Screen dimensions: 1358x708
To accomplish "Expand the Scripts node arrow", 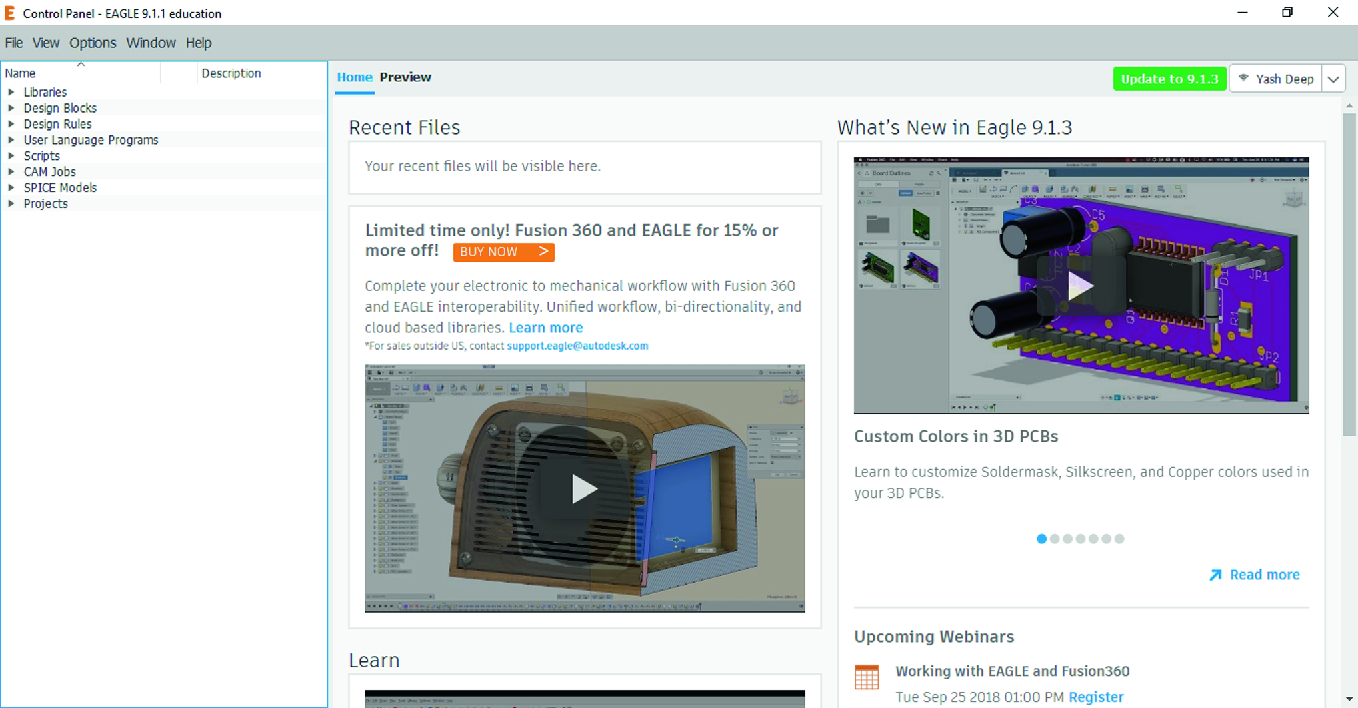I will [x=11, y=156].
